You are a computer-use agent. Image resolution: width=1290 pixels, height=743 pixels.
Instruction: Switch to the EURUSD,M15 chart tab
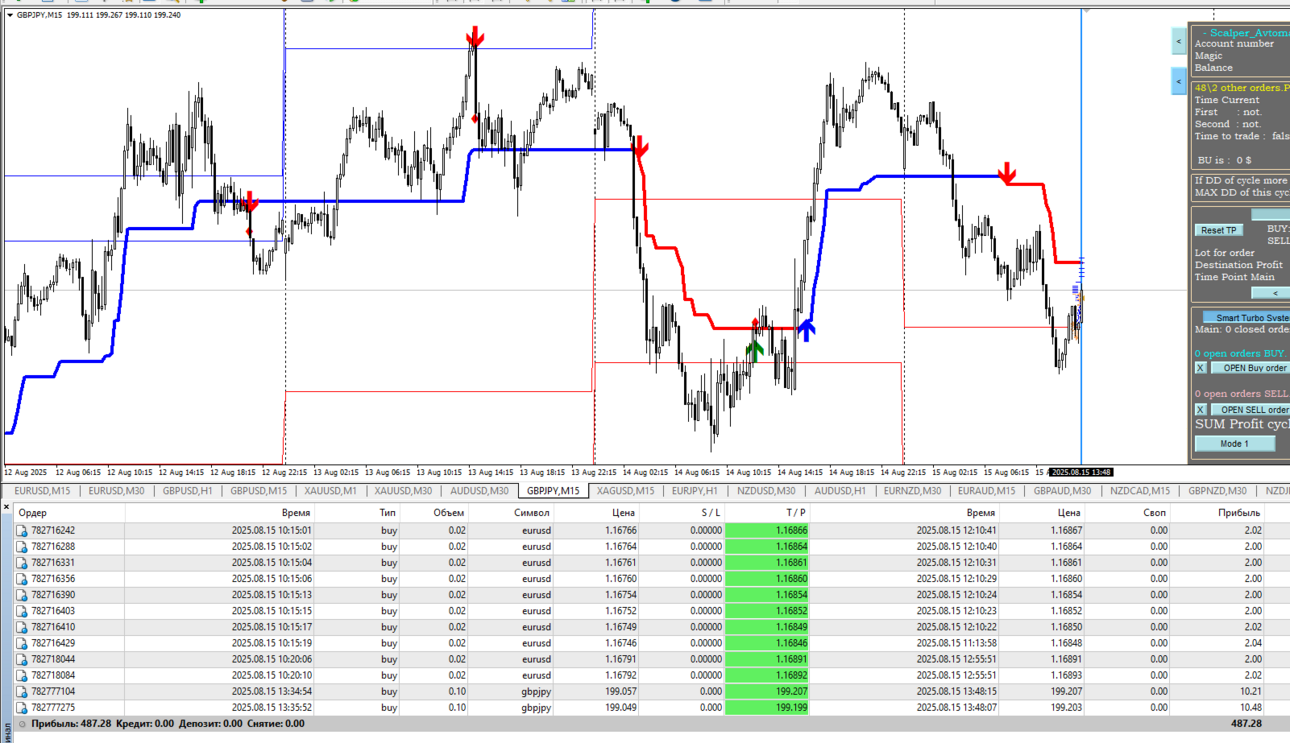(x=42, y=491)
